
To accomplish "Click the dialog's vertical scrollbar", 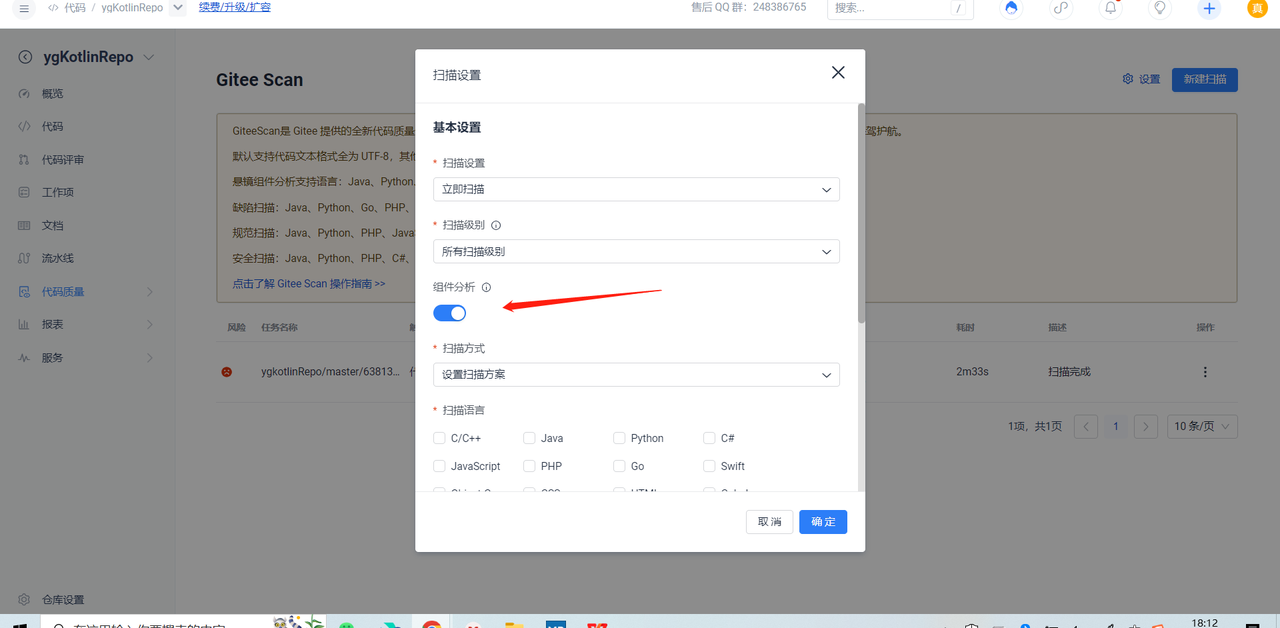I will [861, 212].
